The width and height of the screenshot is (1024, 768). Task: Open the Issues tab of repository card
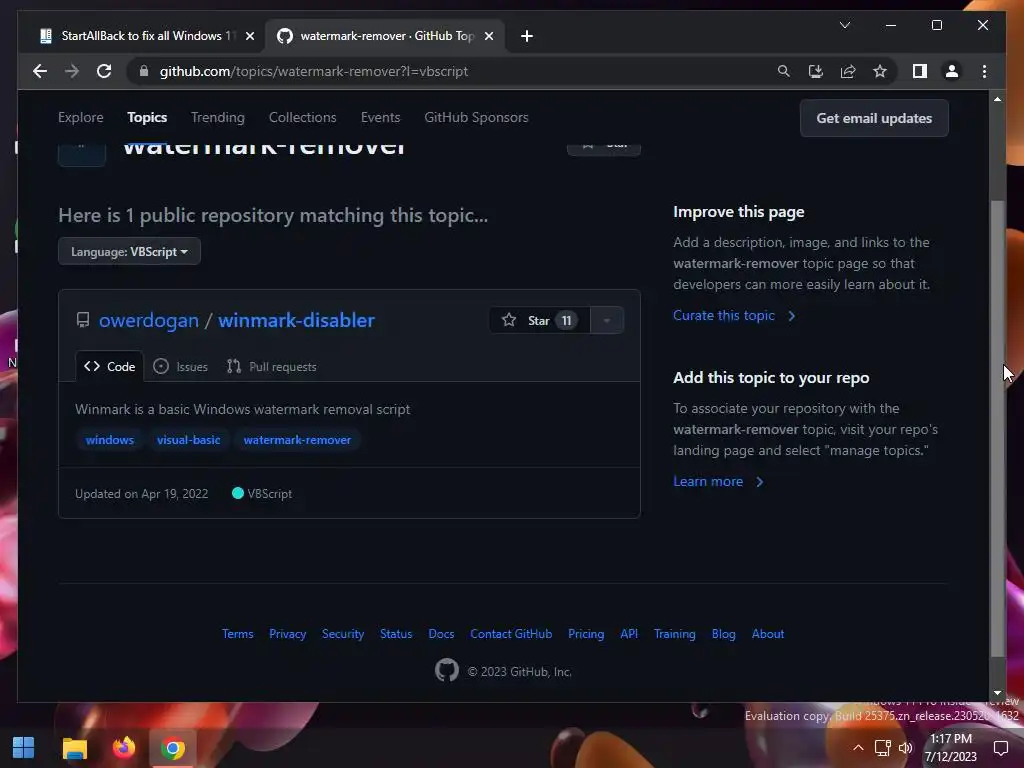point(180,366)
